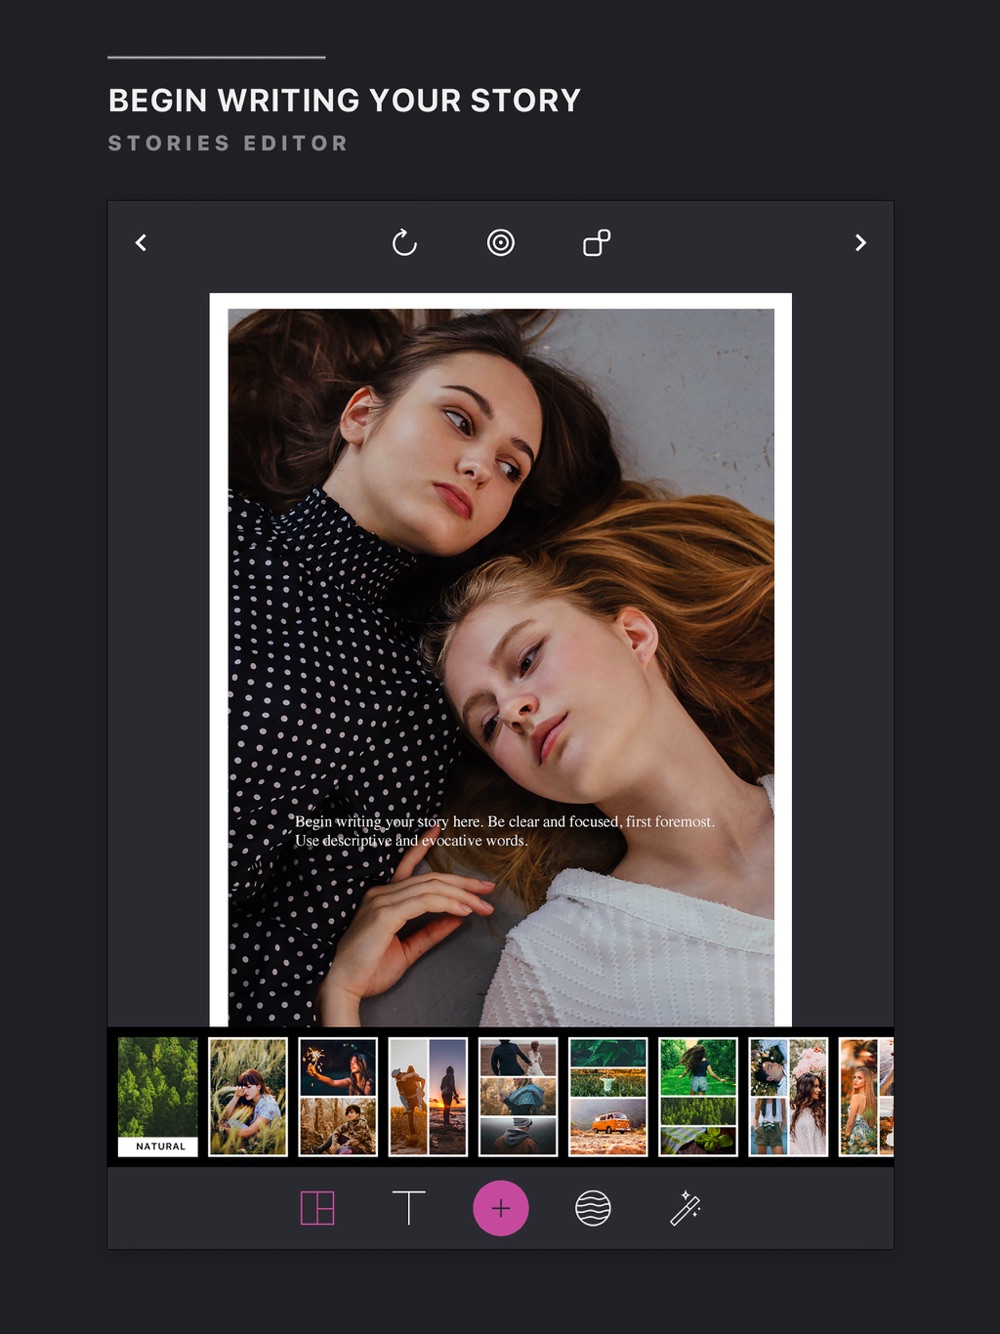Choose the orange van template

608,1097
